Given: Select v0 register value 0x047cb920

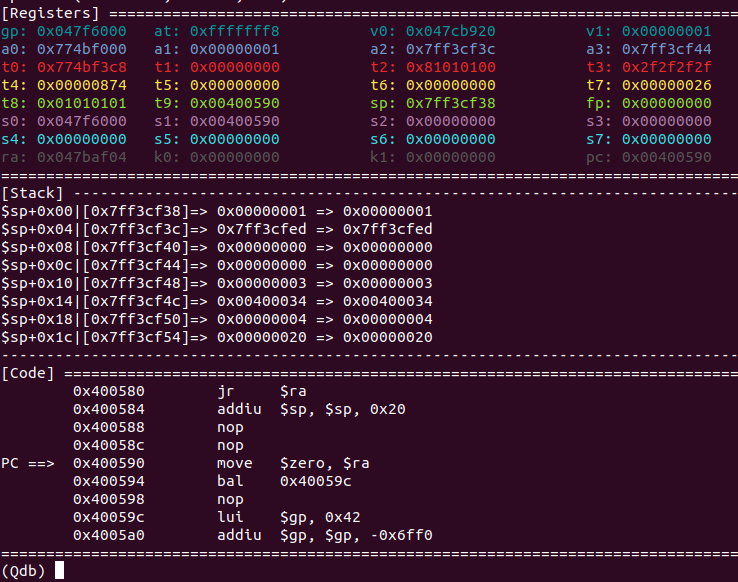Looking at the screenshot, I should pyautogui.click(x=450, y=32).
